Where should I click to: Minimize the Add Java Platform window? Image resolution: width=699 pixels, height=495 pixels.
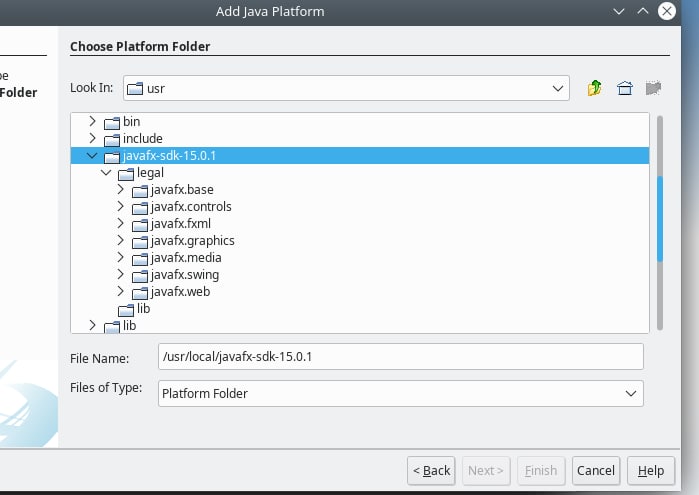click(619, 12)
